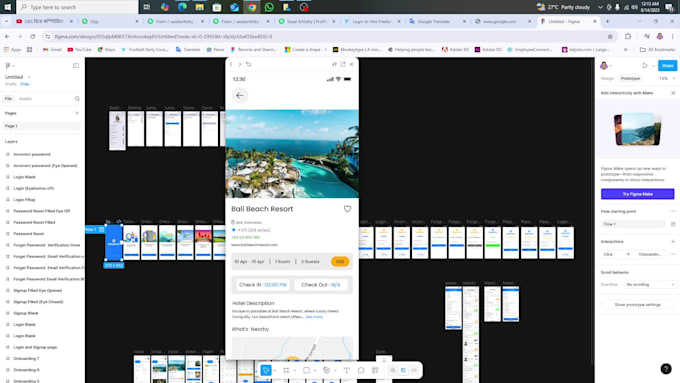Click the resort beach photo

click(292, 154)
